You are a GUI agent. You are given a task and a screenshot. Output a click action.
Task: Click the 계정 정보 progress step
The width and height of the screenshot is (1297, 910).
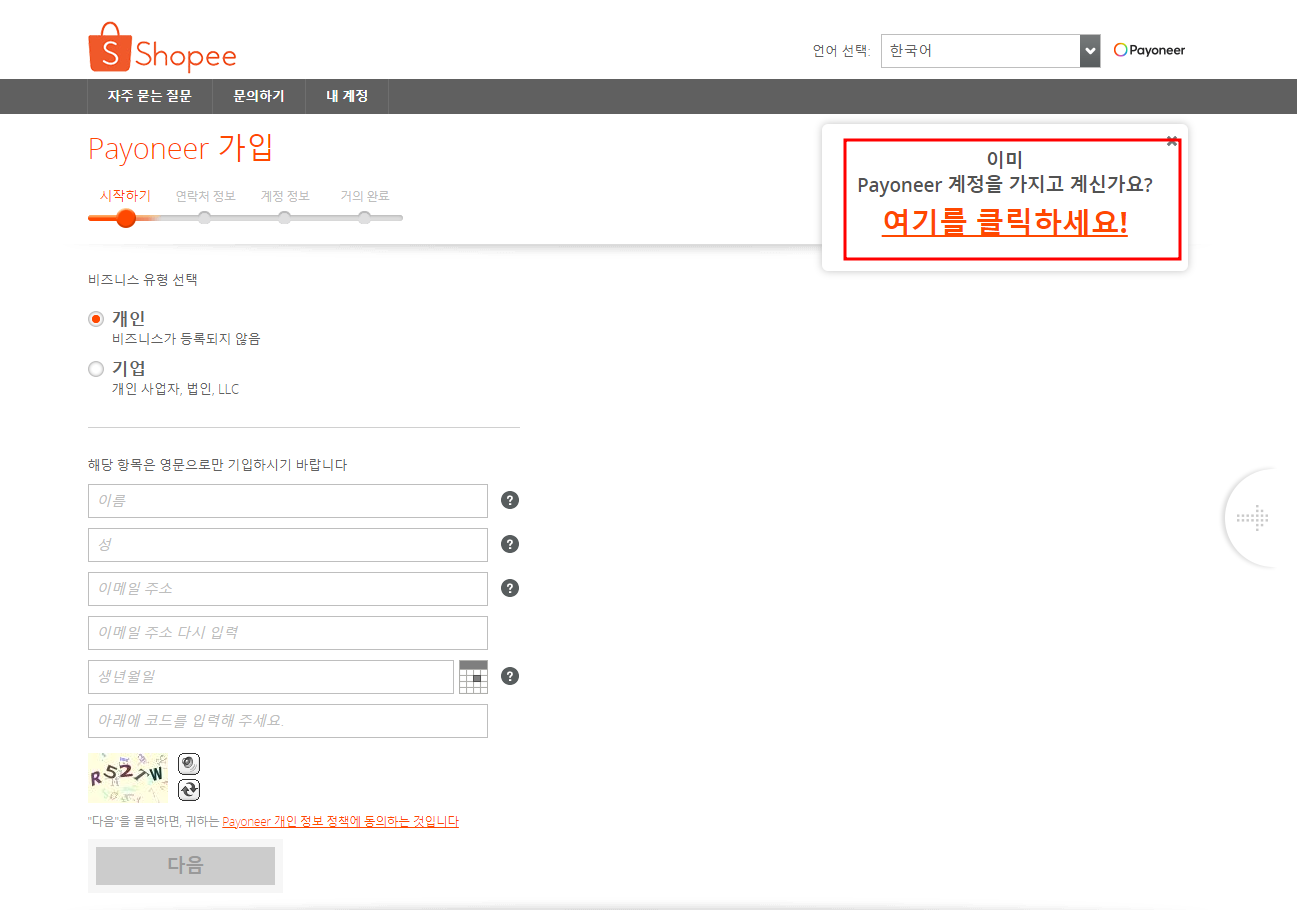coord(285,196)
